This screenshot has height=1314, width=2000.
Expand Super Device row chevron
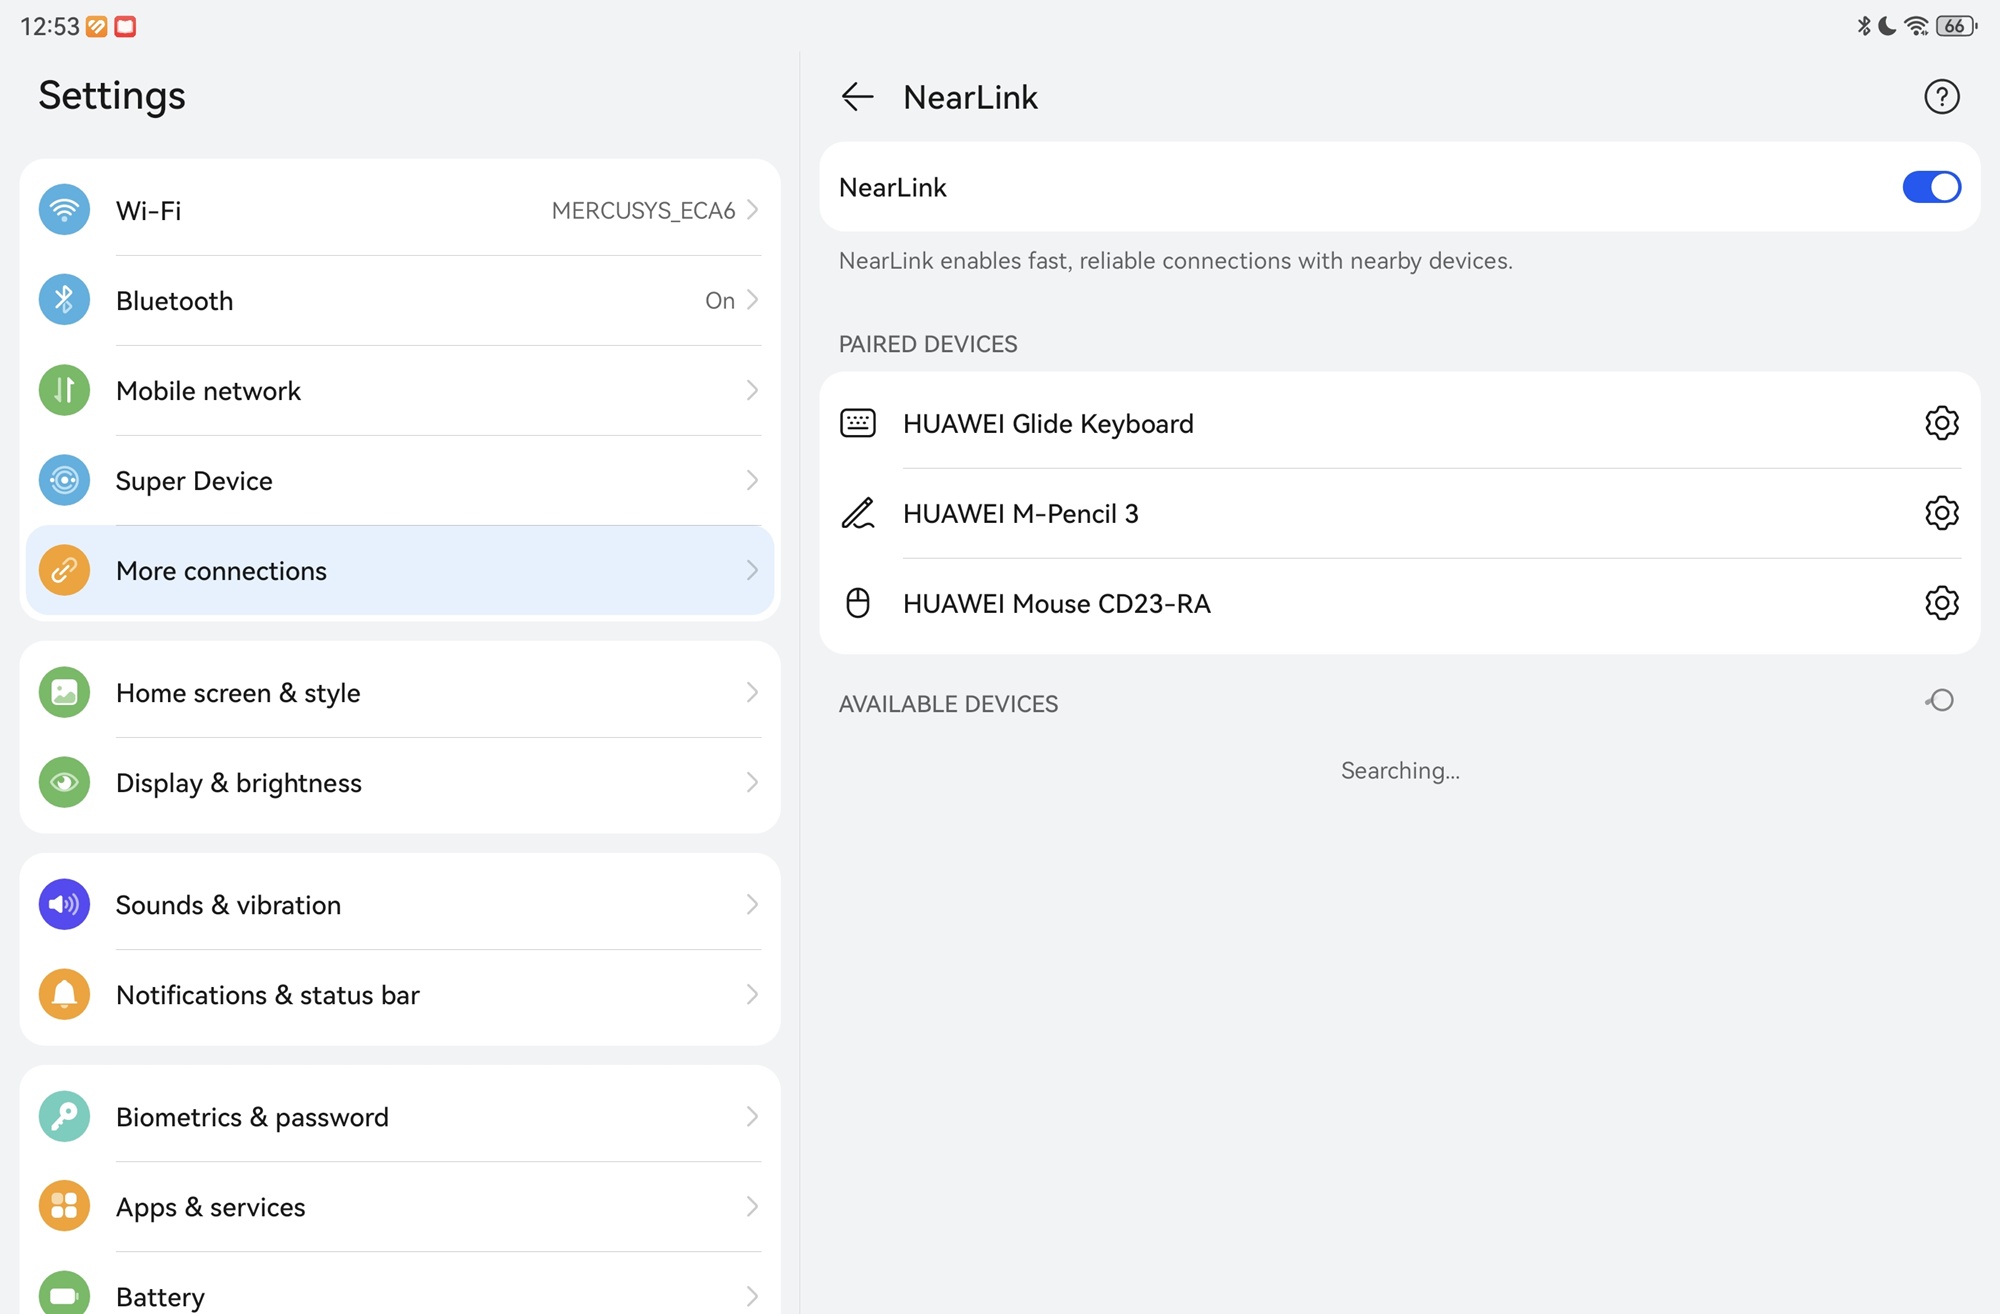click(752, 480)
